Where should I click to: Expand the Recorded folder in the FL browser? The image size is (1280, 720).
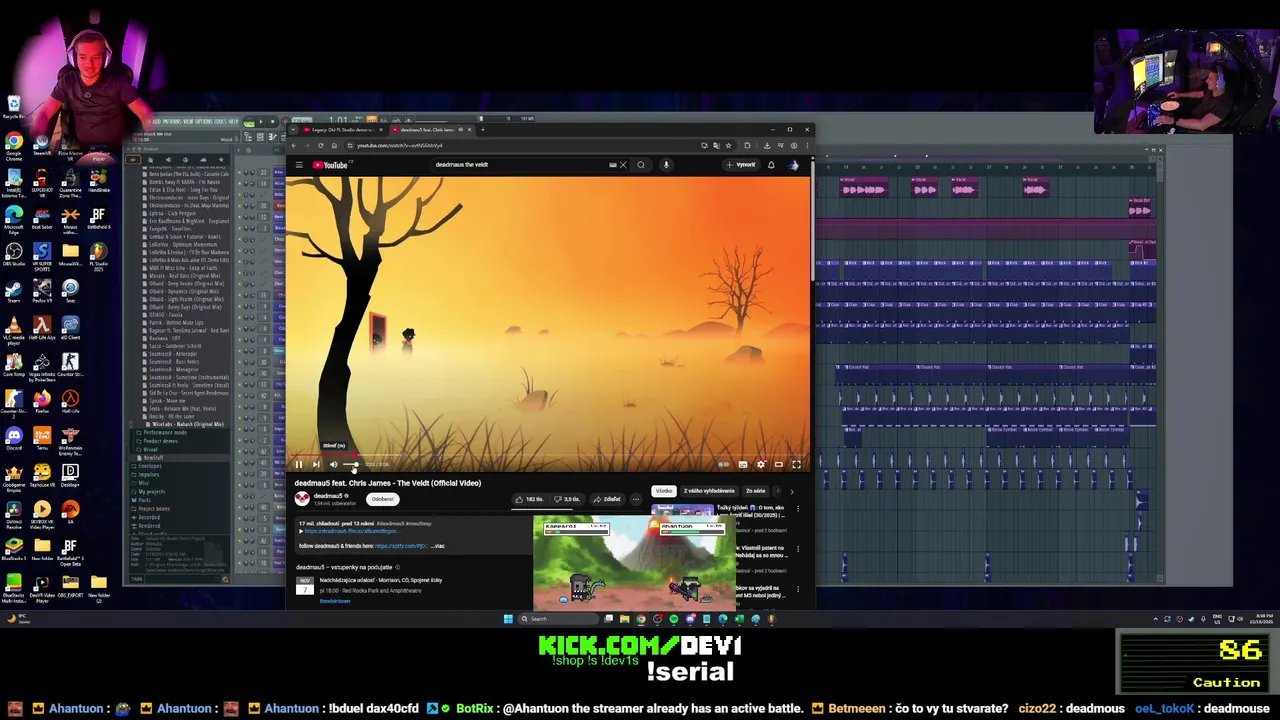pos(149,518)
